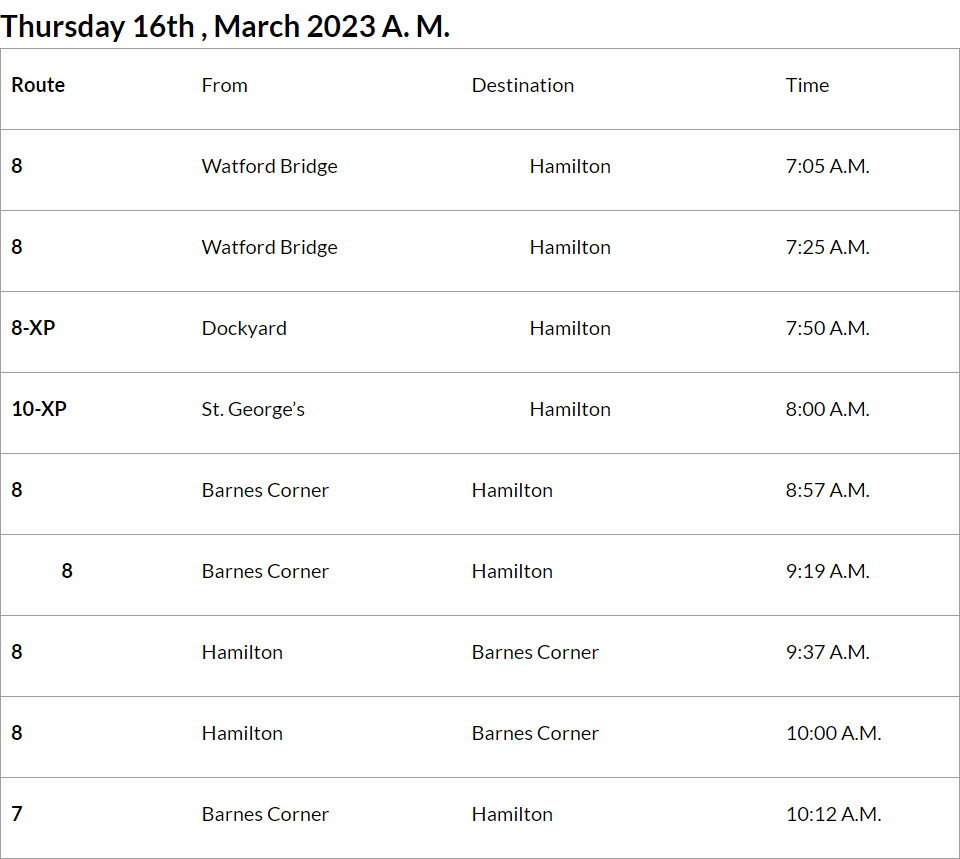Select the route 7 cell
This screenshot has width=960, height=859.
(x=17, y=815)
